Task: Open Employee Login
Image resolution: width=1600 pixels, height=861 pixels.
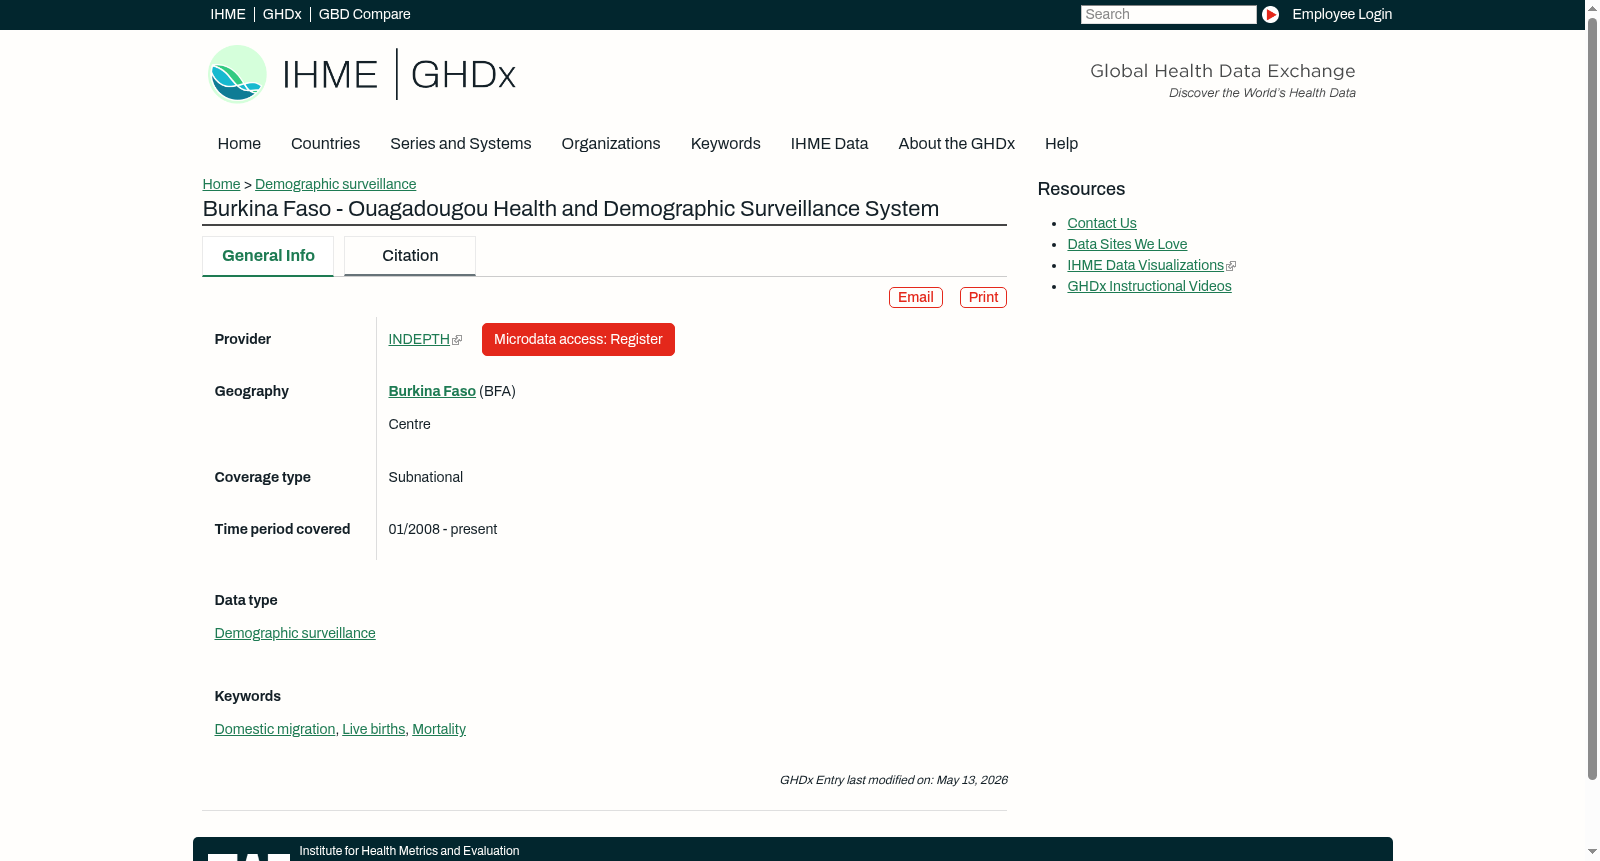Action: click(x=1342, y=14)
